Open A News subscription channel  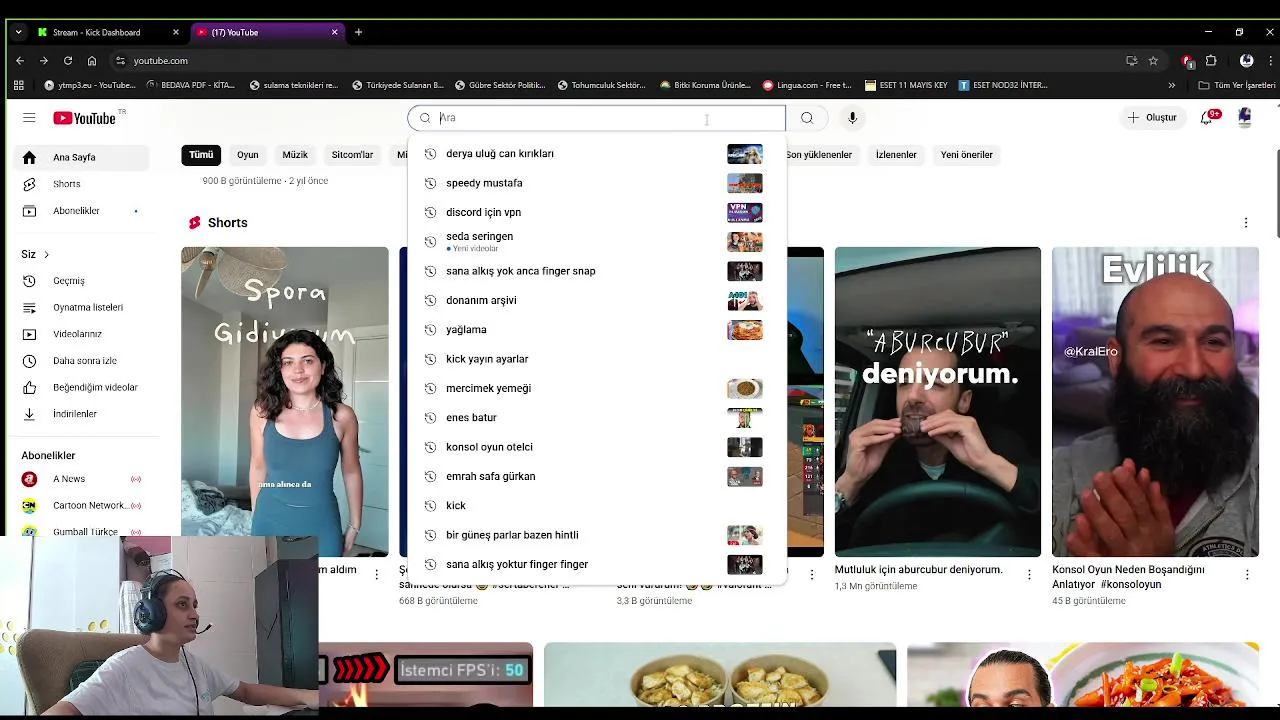point(80,479)
